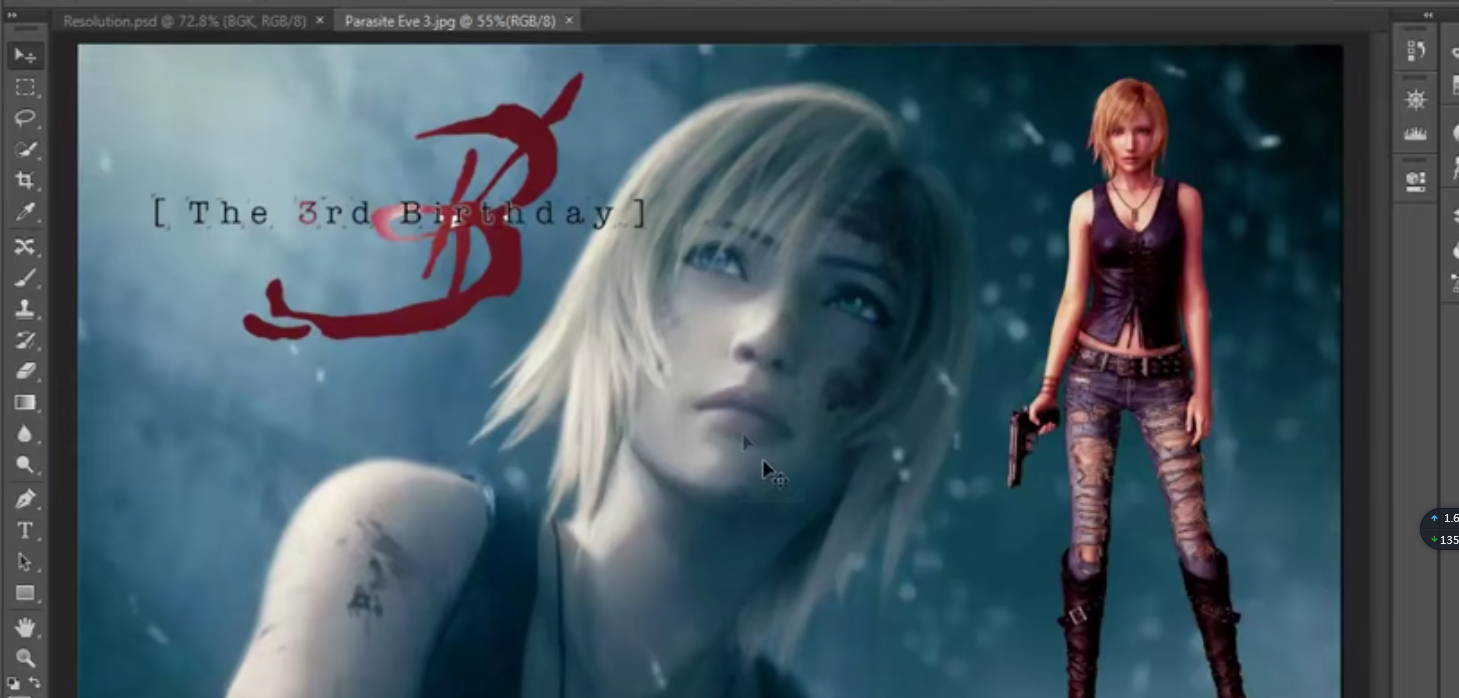Switch to the Resolution.psd document tab
Screen dimensions: 1459x698
click(x=184, y=20)
